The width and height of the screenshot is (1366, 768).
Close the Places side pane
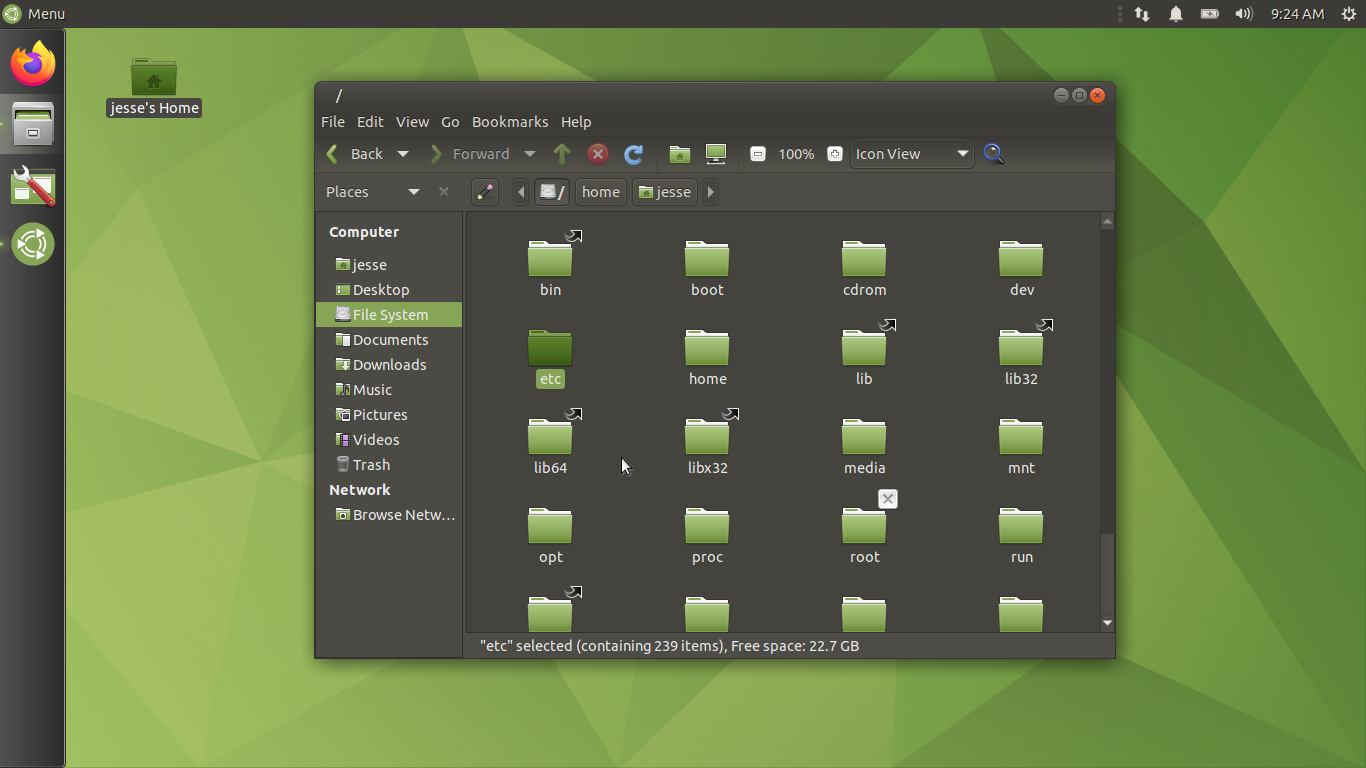point(444,192)
